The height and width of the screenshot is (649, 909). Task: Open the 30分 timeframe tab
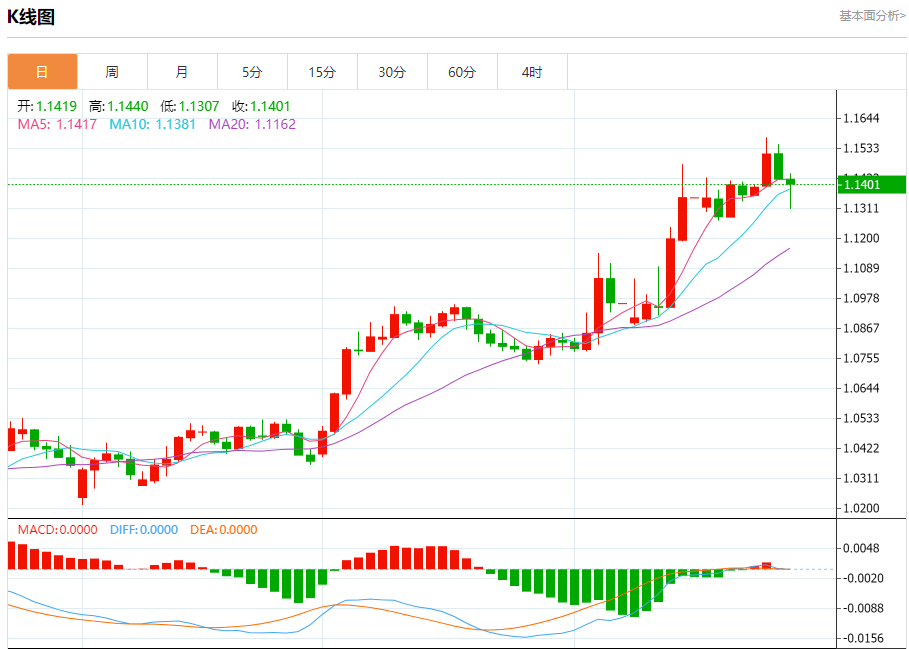click(393, 72)
